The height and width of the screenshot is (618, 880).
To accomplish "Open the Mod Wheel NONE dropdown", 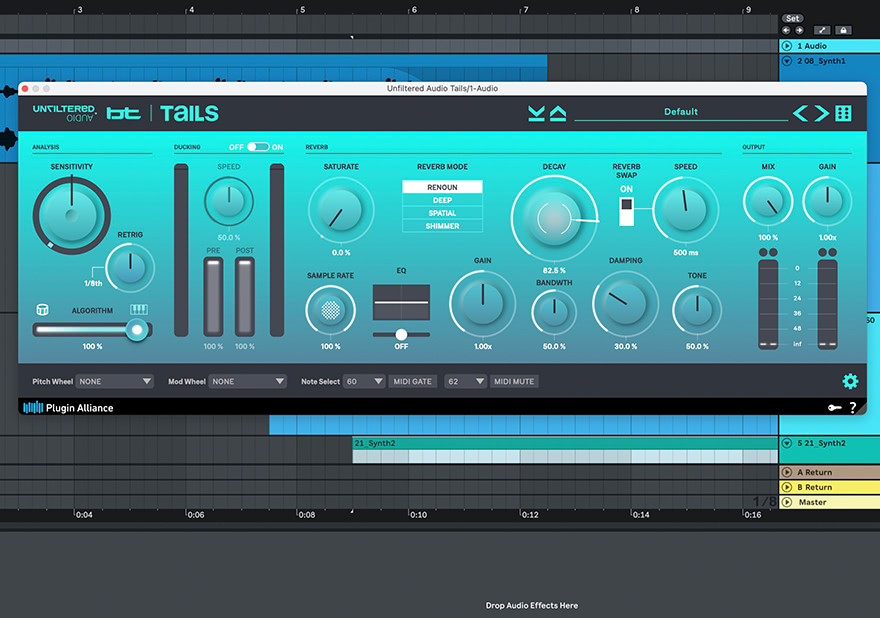I will [x=248, y=381].
